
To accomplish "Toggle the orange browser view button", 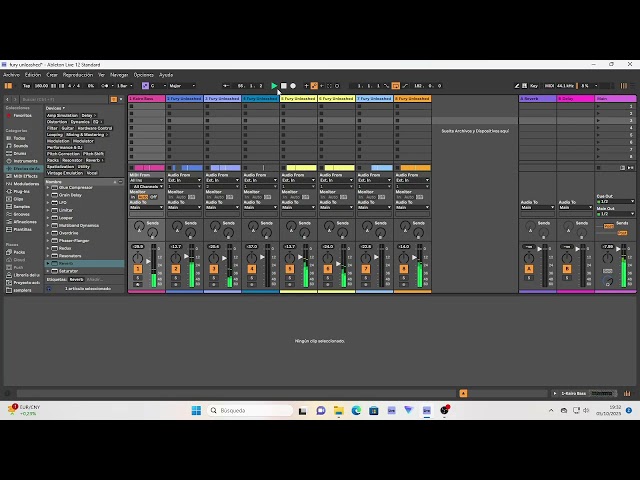I will tap(8, 86).
